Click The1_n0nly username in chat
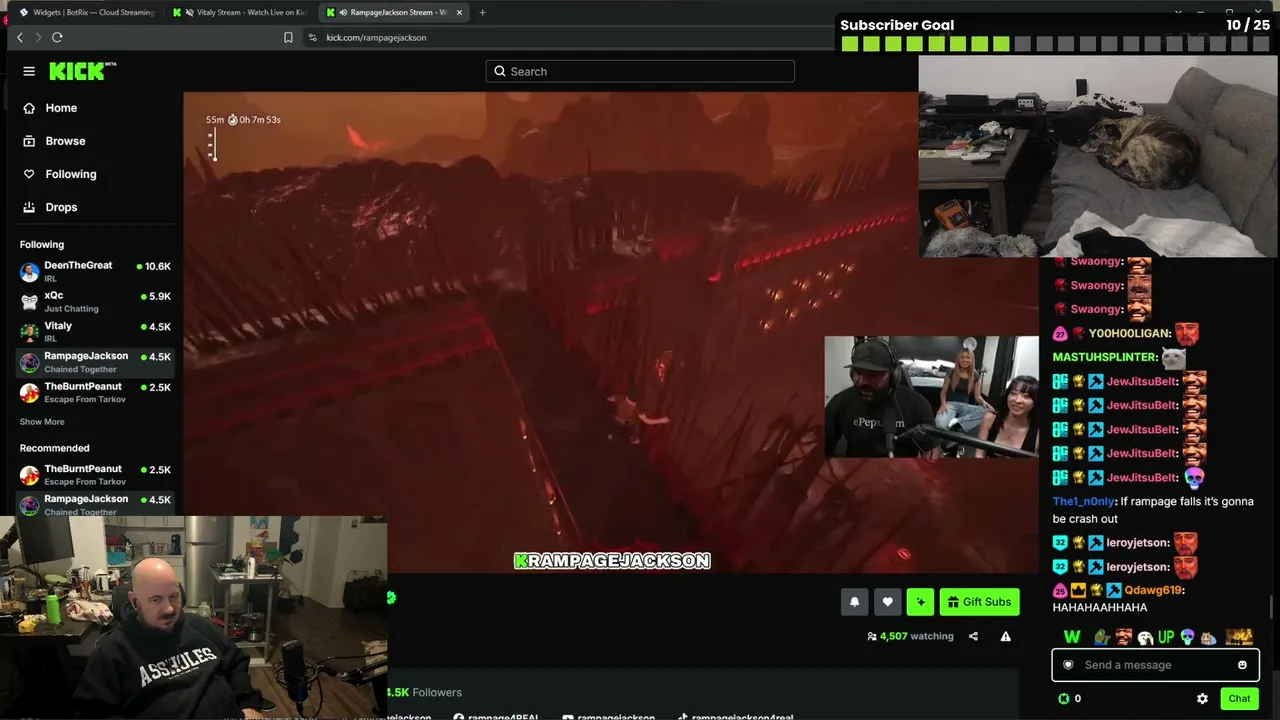Screen dimensions: 1280x720 1083,501
